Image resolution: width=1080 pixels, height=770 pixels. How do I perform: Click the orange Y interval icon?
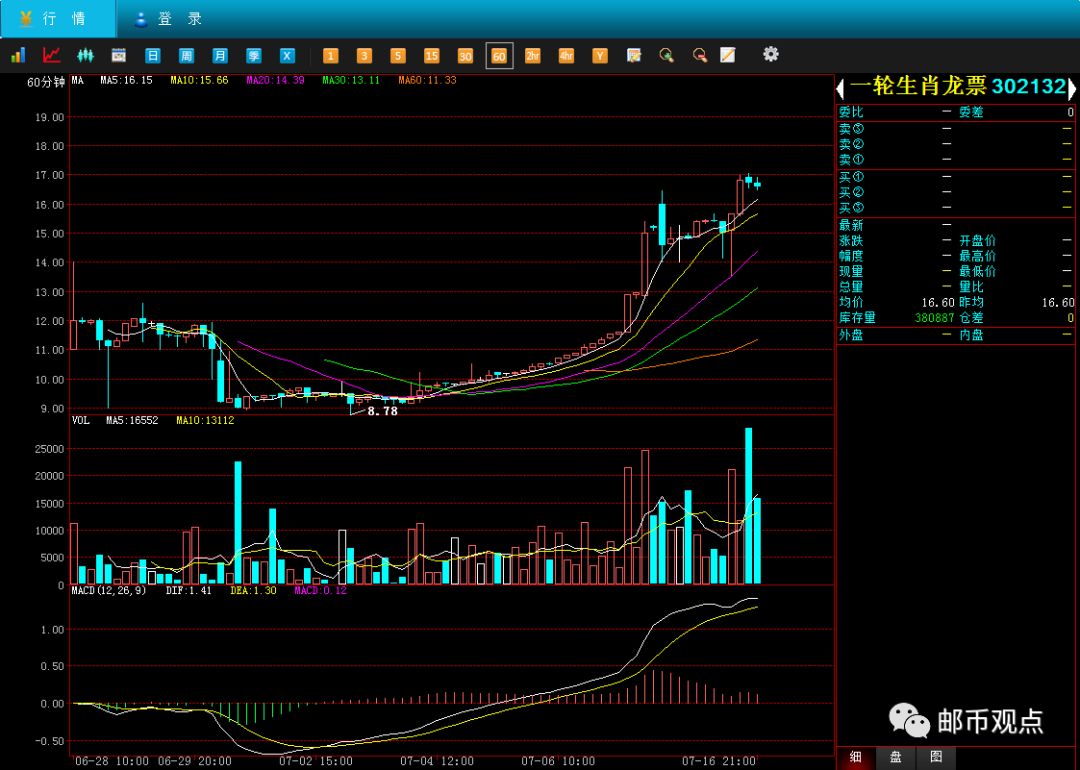tap(600, 56)
